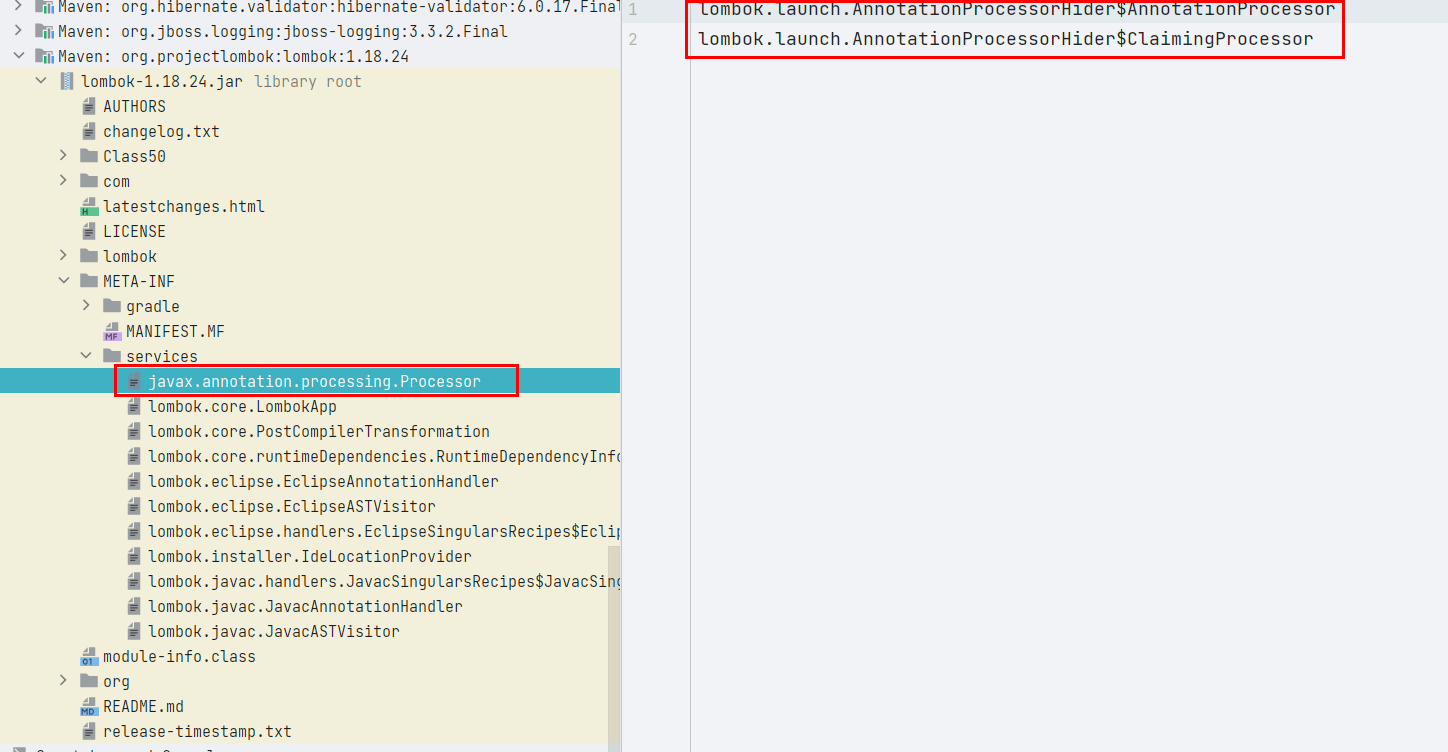Screen dimensions: 1448x752
Task: Select lombok.javac.JavacASTVisitor file
Action: tap(274, 631)
